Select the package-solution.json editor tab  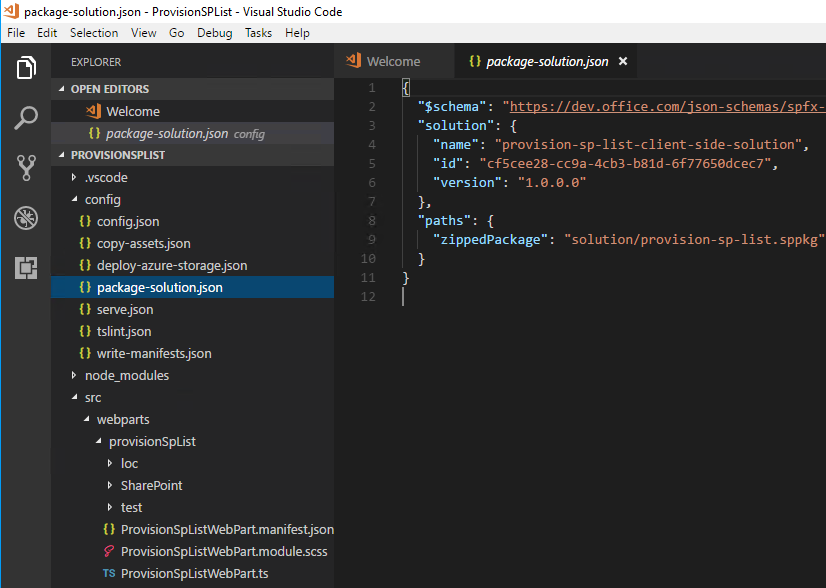pyautogui.click(x=546, y=61)
